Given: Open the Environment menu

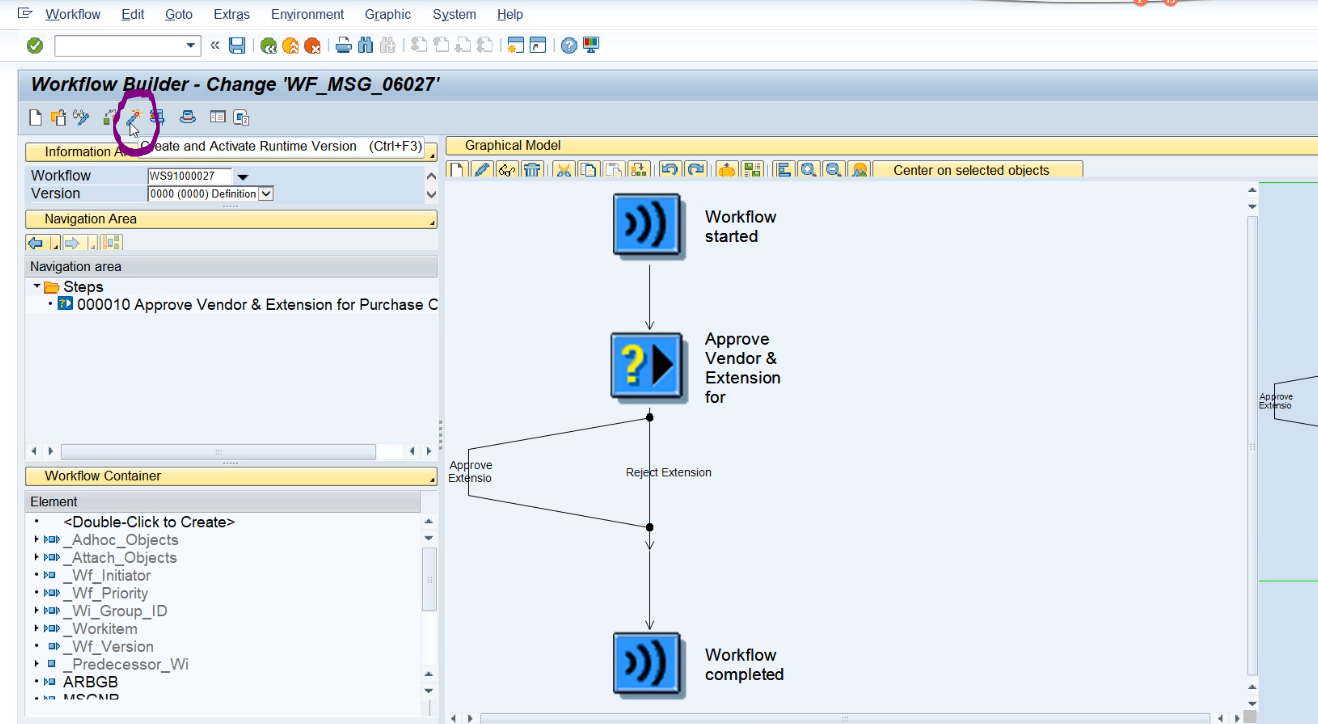Looking at the screenshot, I should pos(307,14).
